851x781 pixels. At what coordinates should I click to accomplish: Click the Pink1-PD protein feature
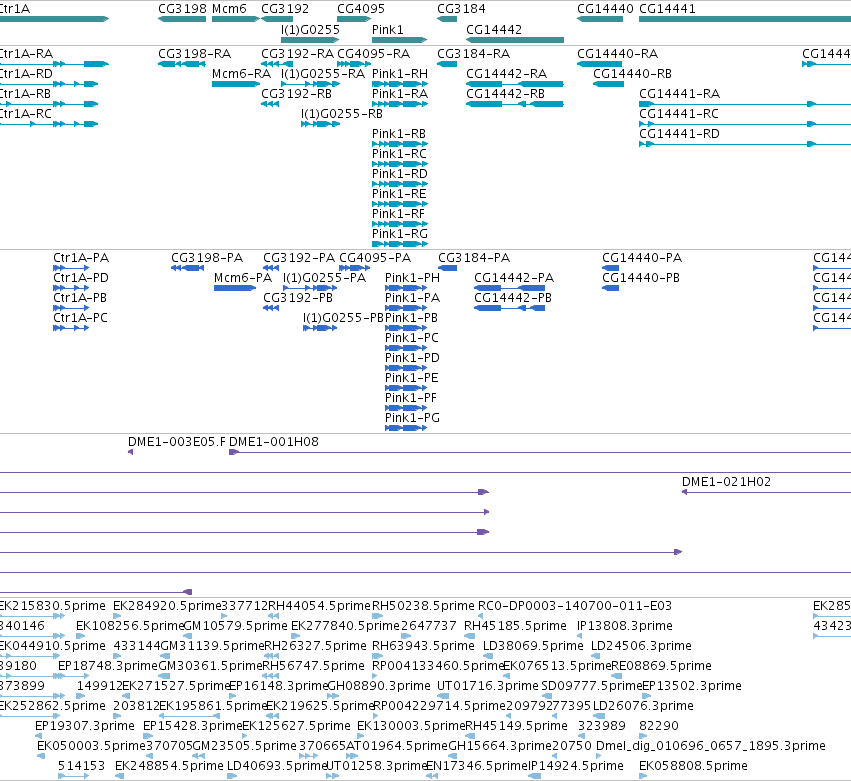point(406,368)
